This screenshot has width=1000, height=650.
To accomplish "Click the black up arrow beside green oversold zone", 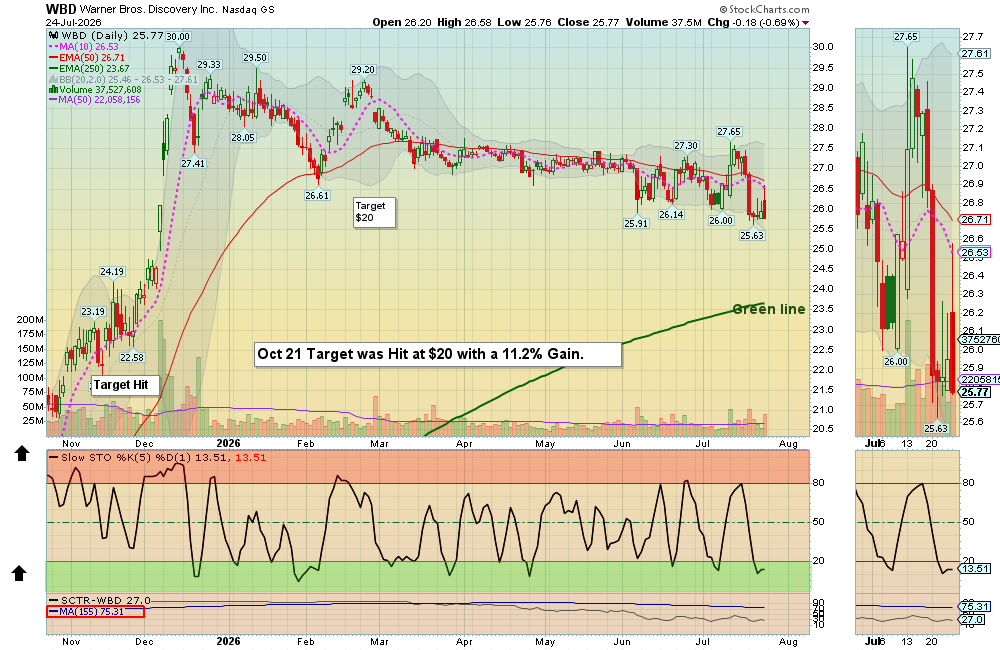I will tap(19, 573).
